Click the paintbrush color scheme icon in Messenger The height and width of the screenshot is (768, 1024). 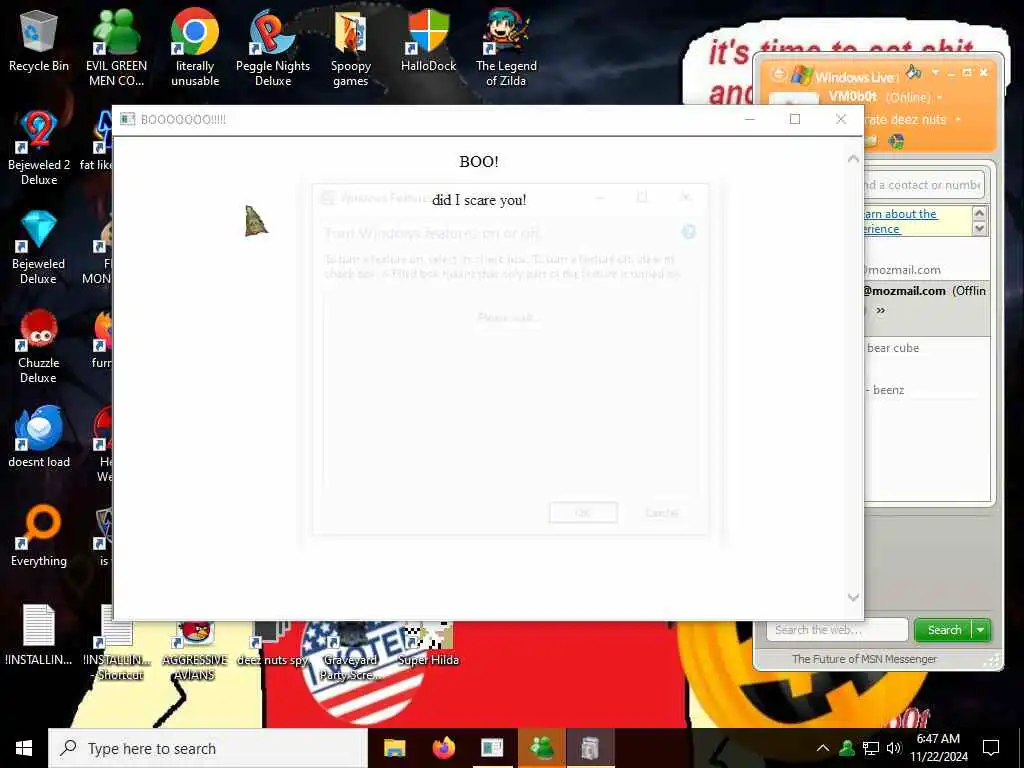coord(914,72)
